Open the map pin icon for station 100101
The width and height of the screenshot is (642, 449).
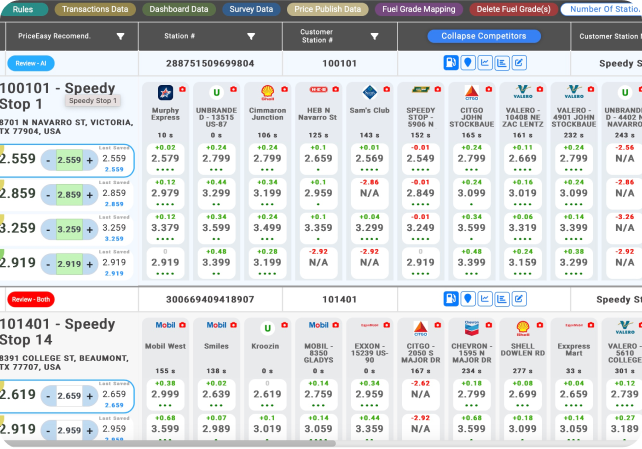click(x=467, y=62)
